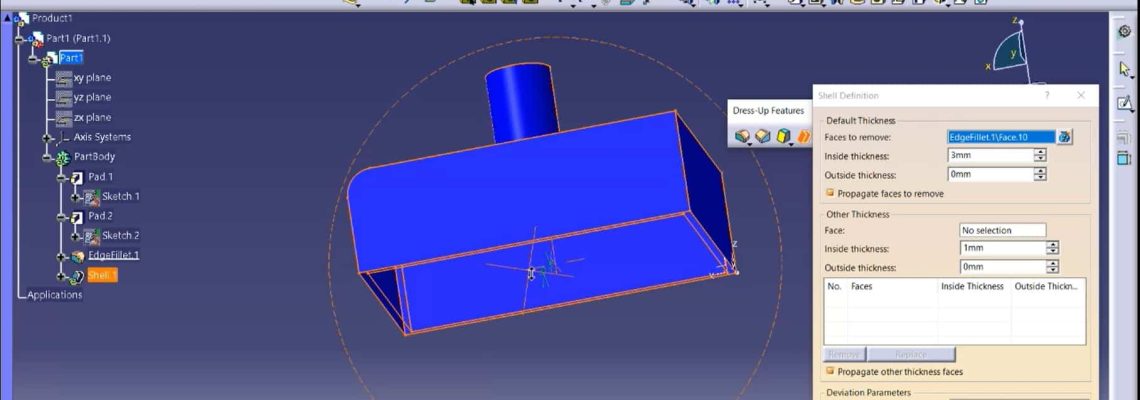Select the Applications tree entry

point(55,295)
